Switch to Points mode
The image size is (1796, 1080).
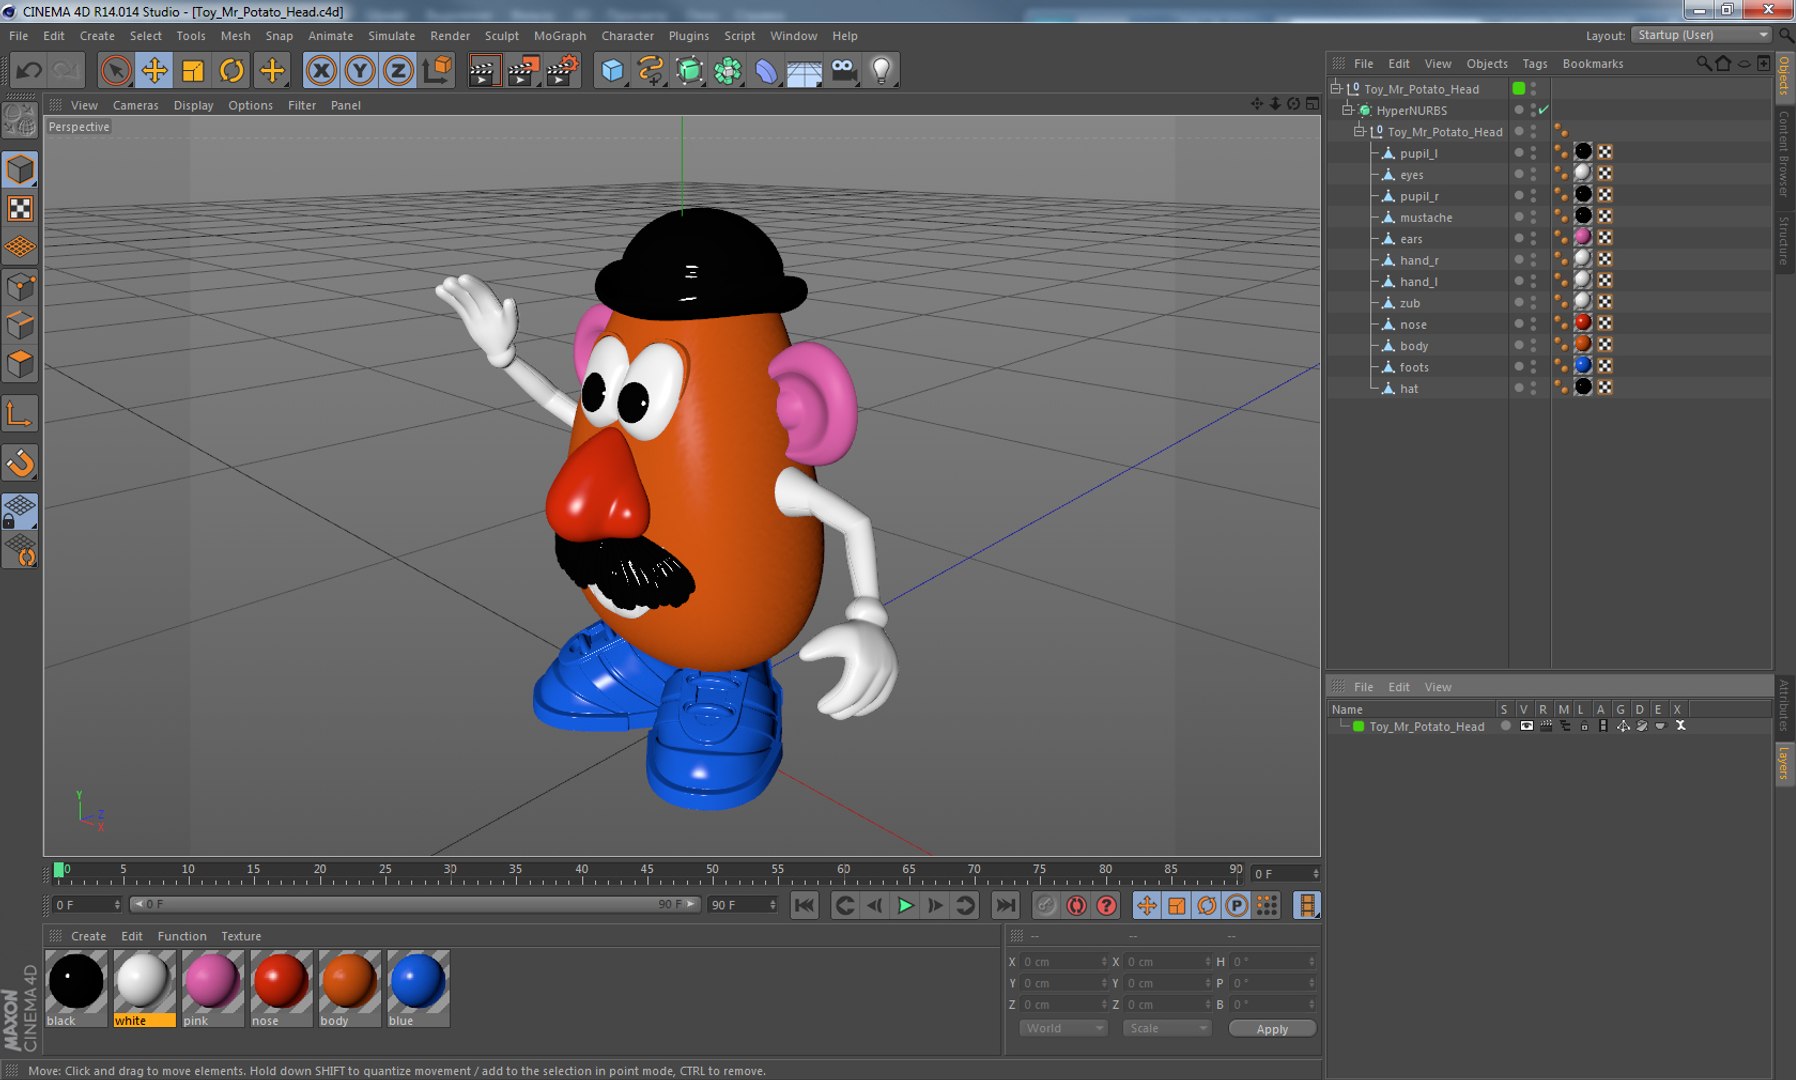tap(20, 287)
